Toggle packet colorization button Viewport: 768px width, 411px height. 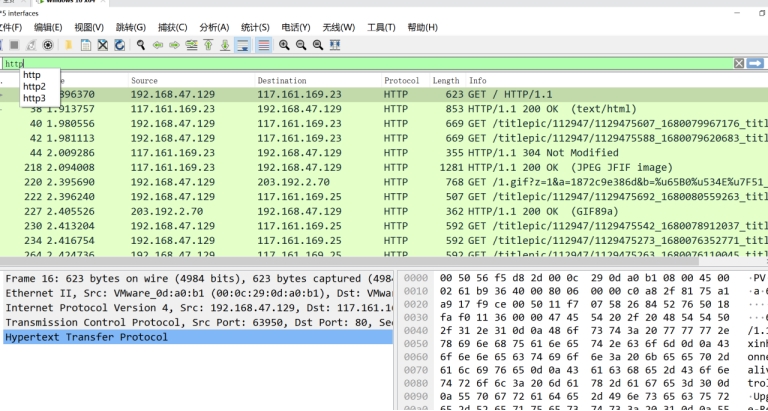263,45
